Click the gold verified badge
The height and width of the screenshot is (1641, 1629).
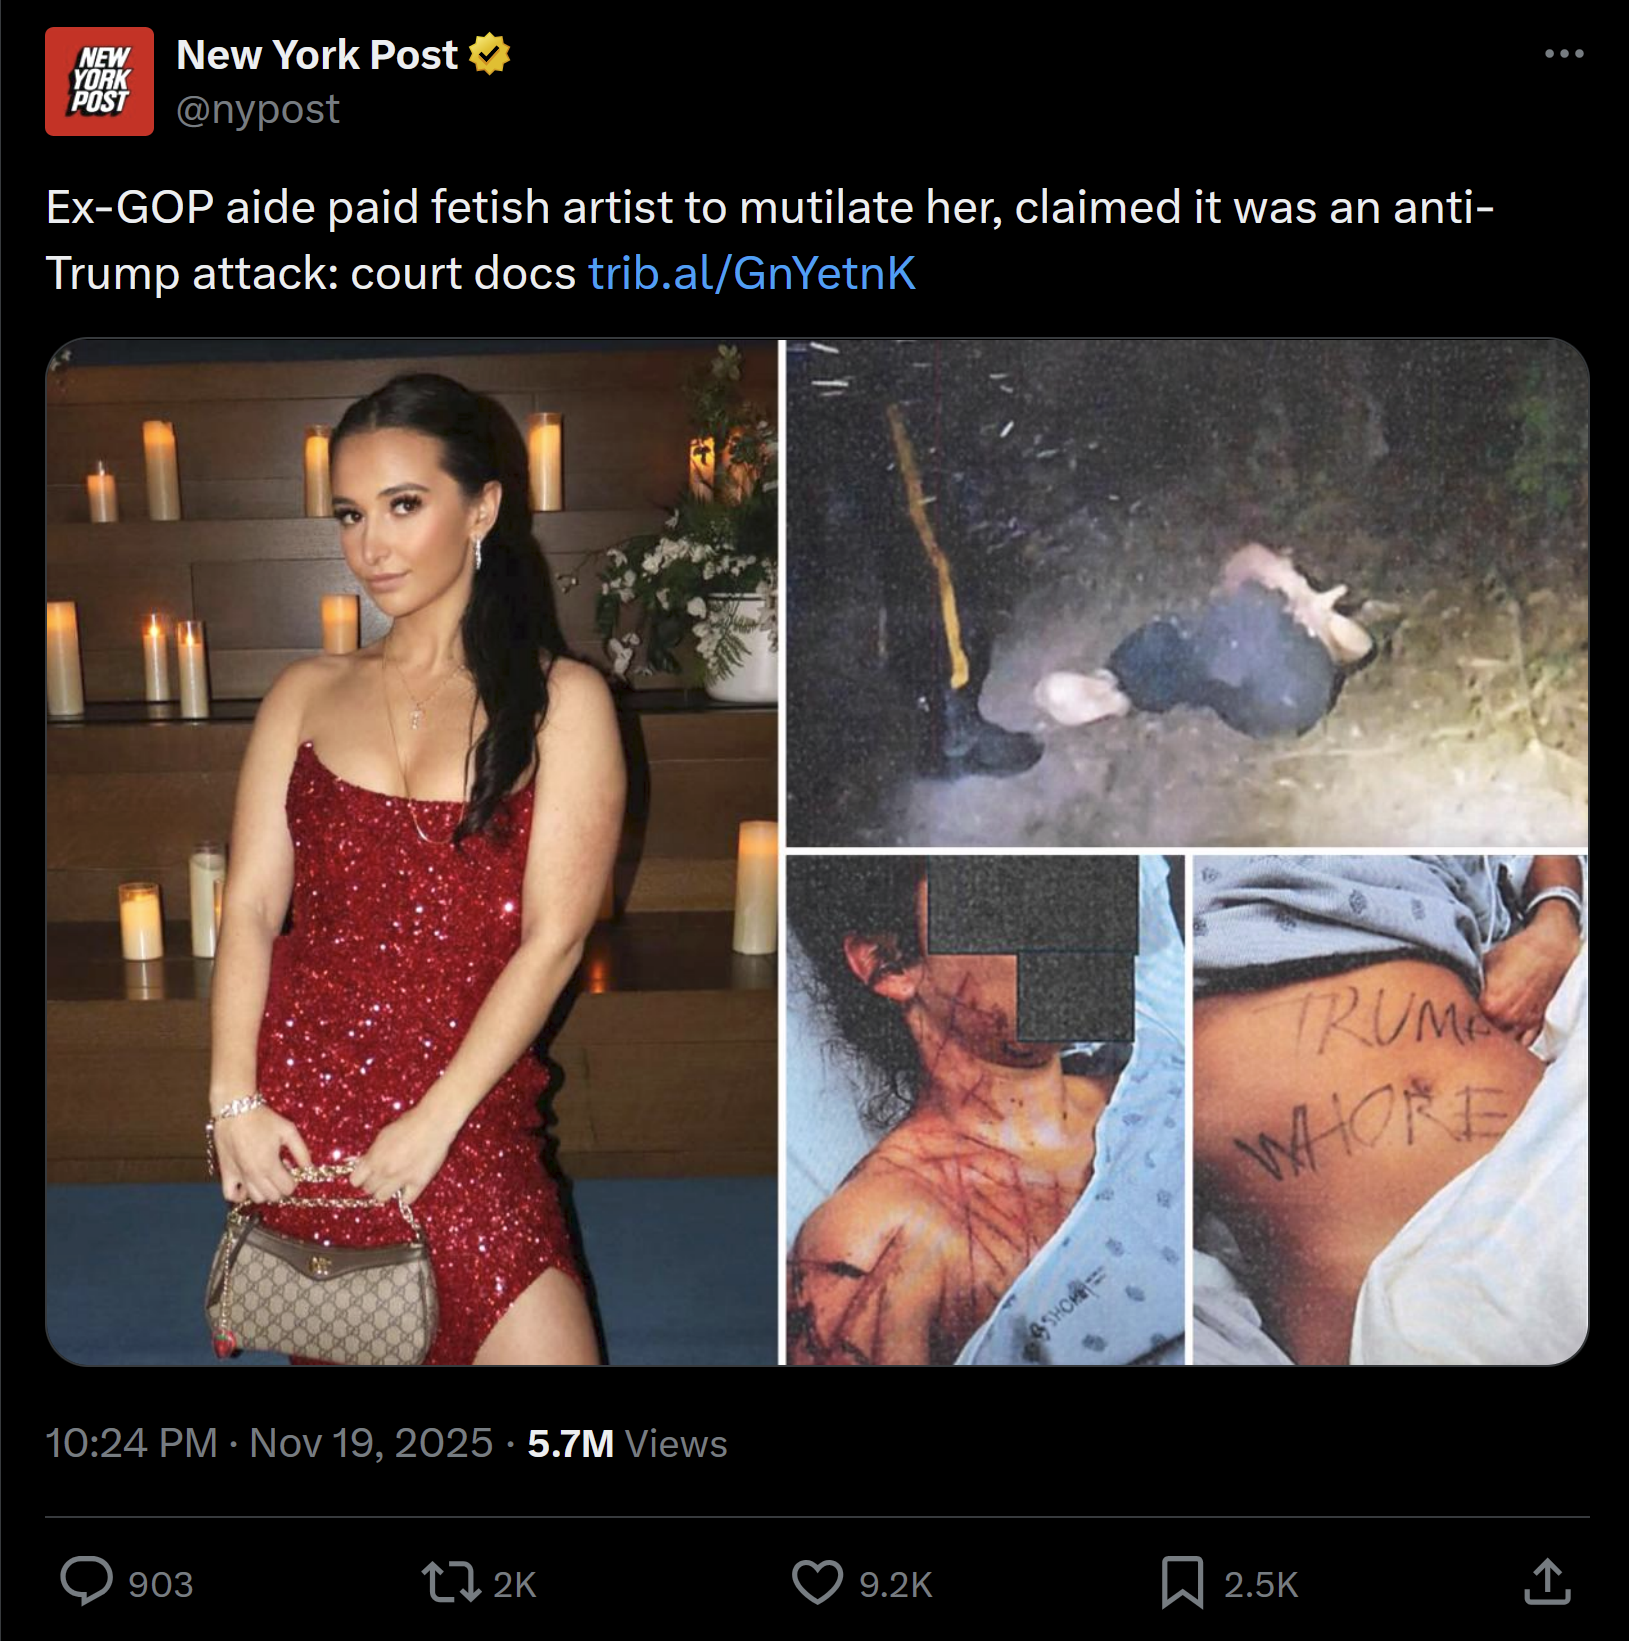489,54
